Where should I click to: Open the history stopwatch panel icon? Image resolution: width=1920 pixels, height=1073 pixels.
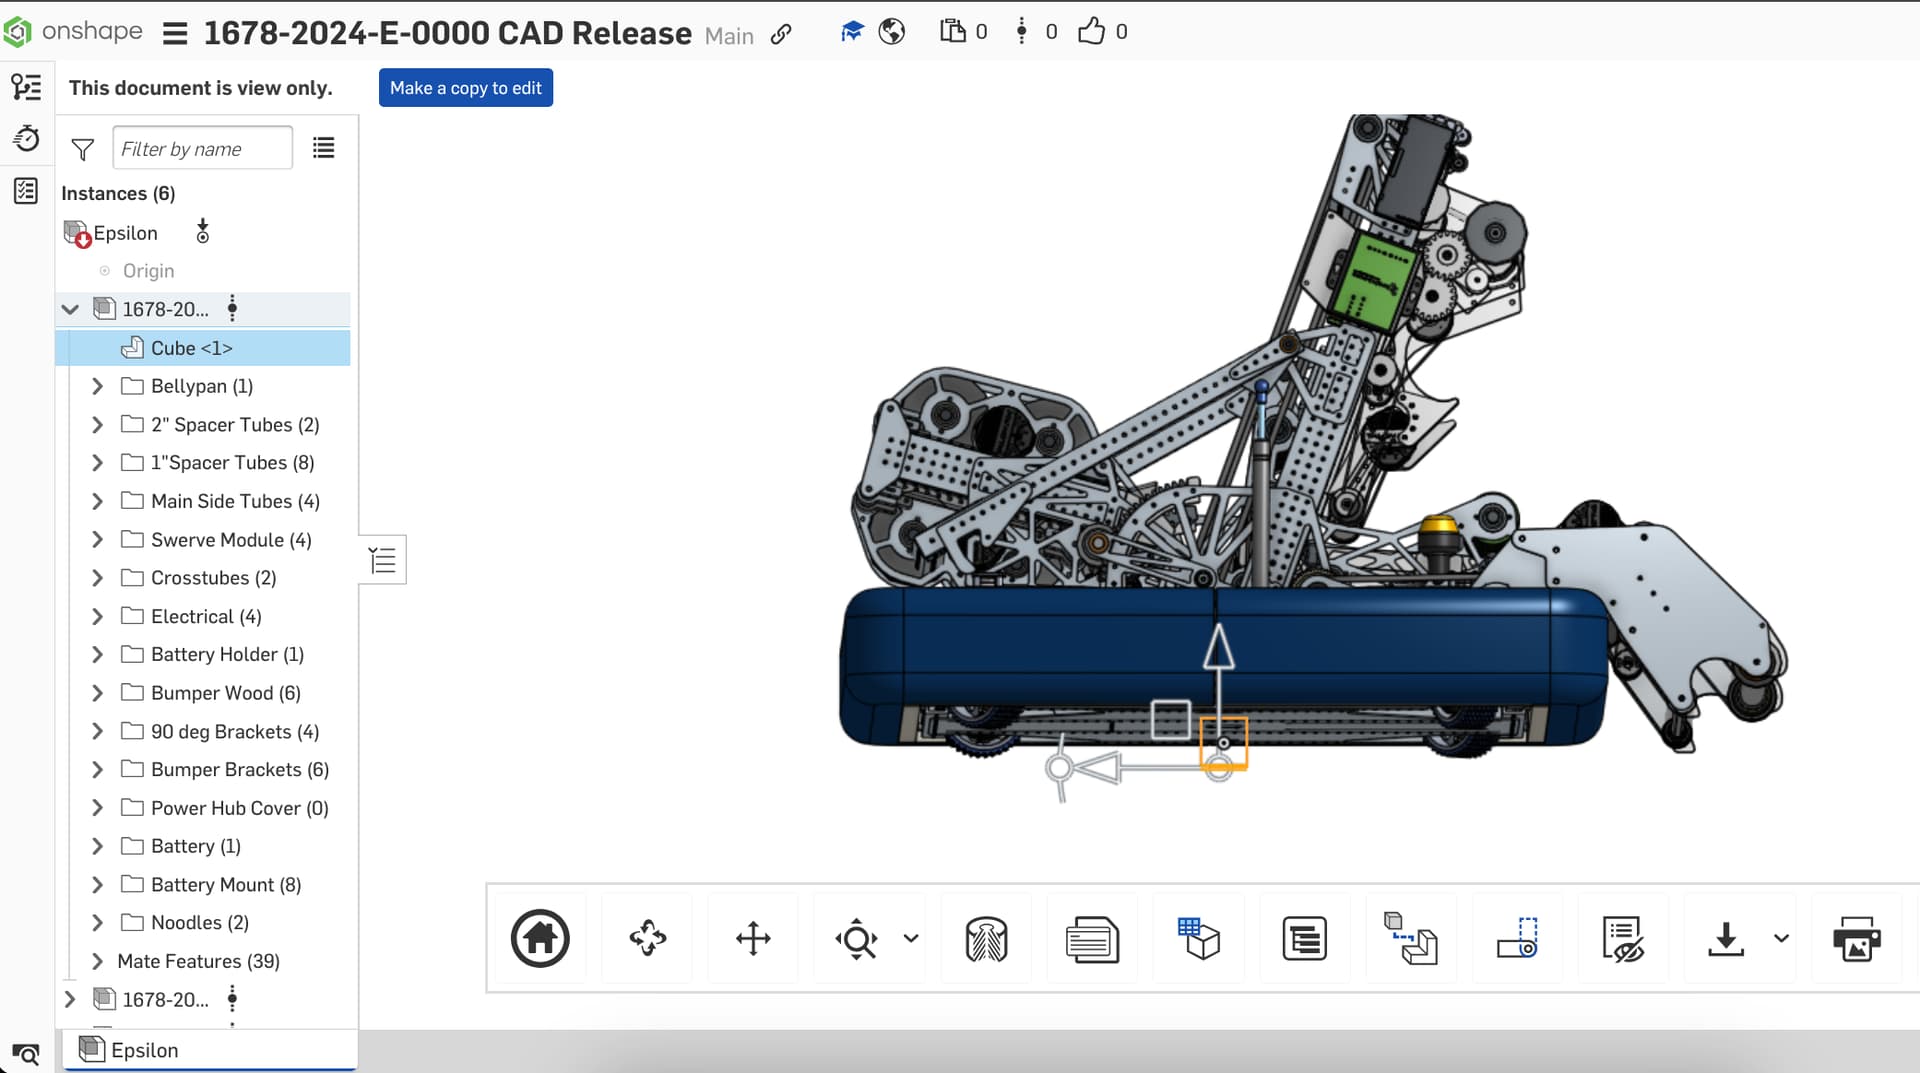coord(26,138)
